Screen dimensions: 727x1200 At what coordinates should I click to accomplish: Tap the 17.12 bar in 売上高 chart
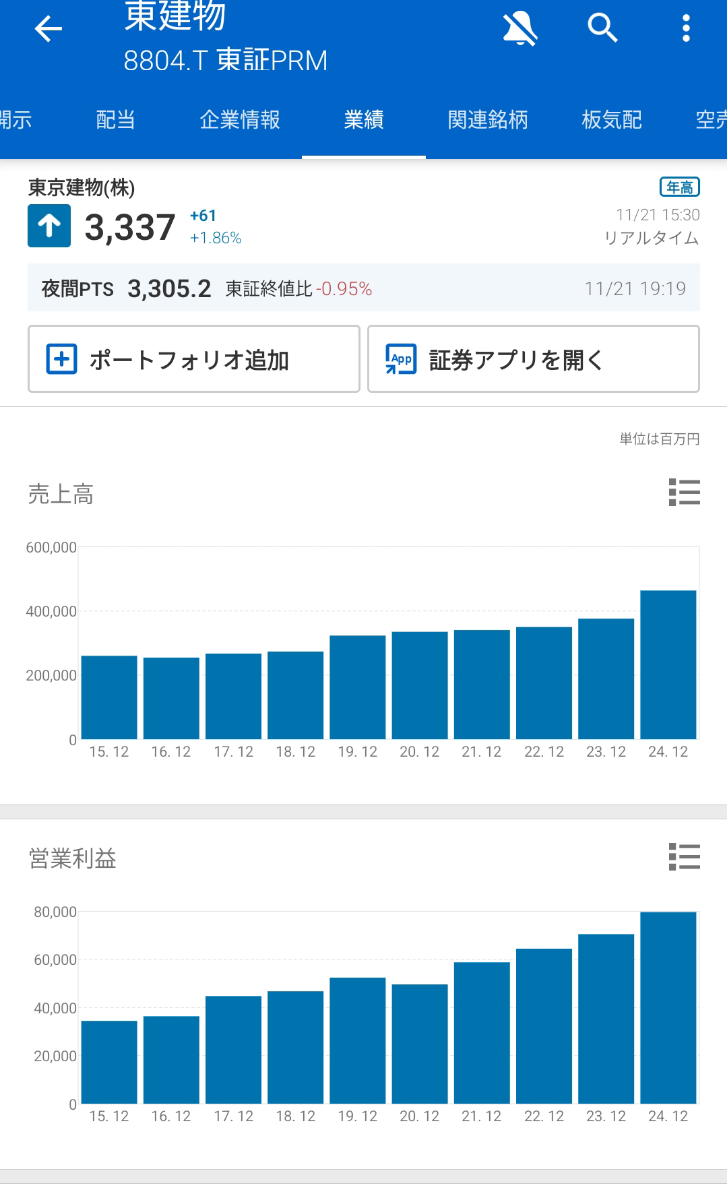click(233, 696)
